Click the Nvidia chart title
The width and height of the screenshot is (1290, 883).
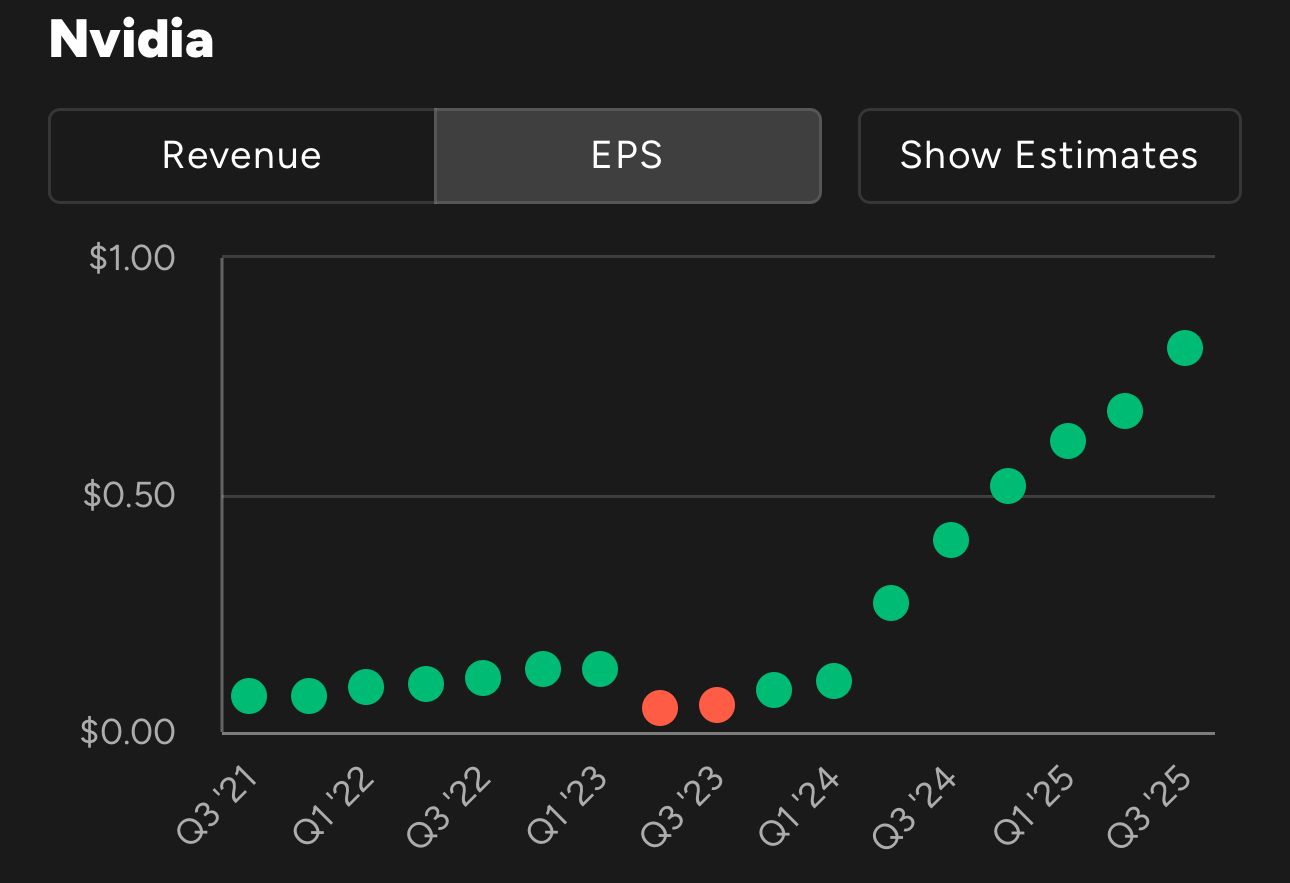click(131, 40)
